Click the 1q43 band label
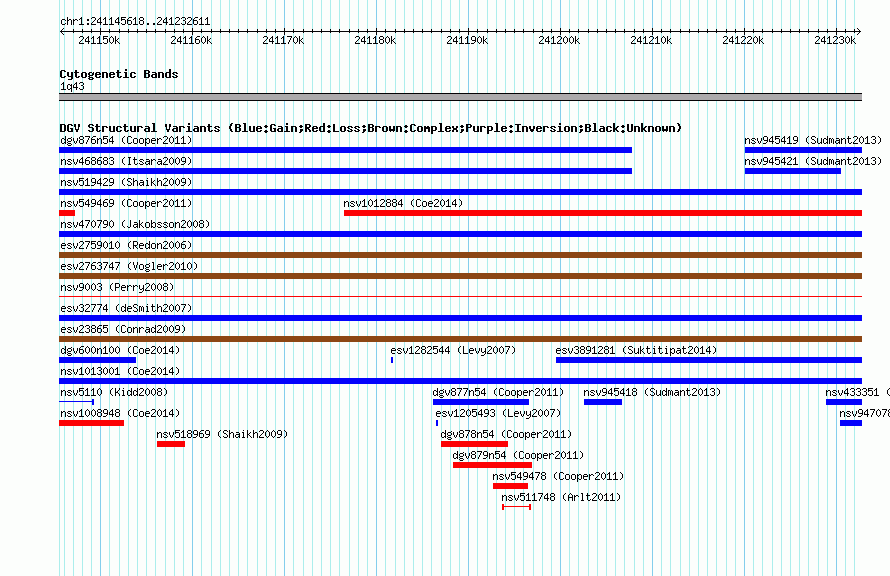The width and height of the screenshot is (890, 576). (x=72, y=86)
